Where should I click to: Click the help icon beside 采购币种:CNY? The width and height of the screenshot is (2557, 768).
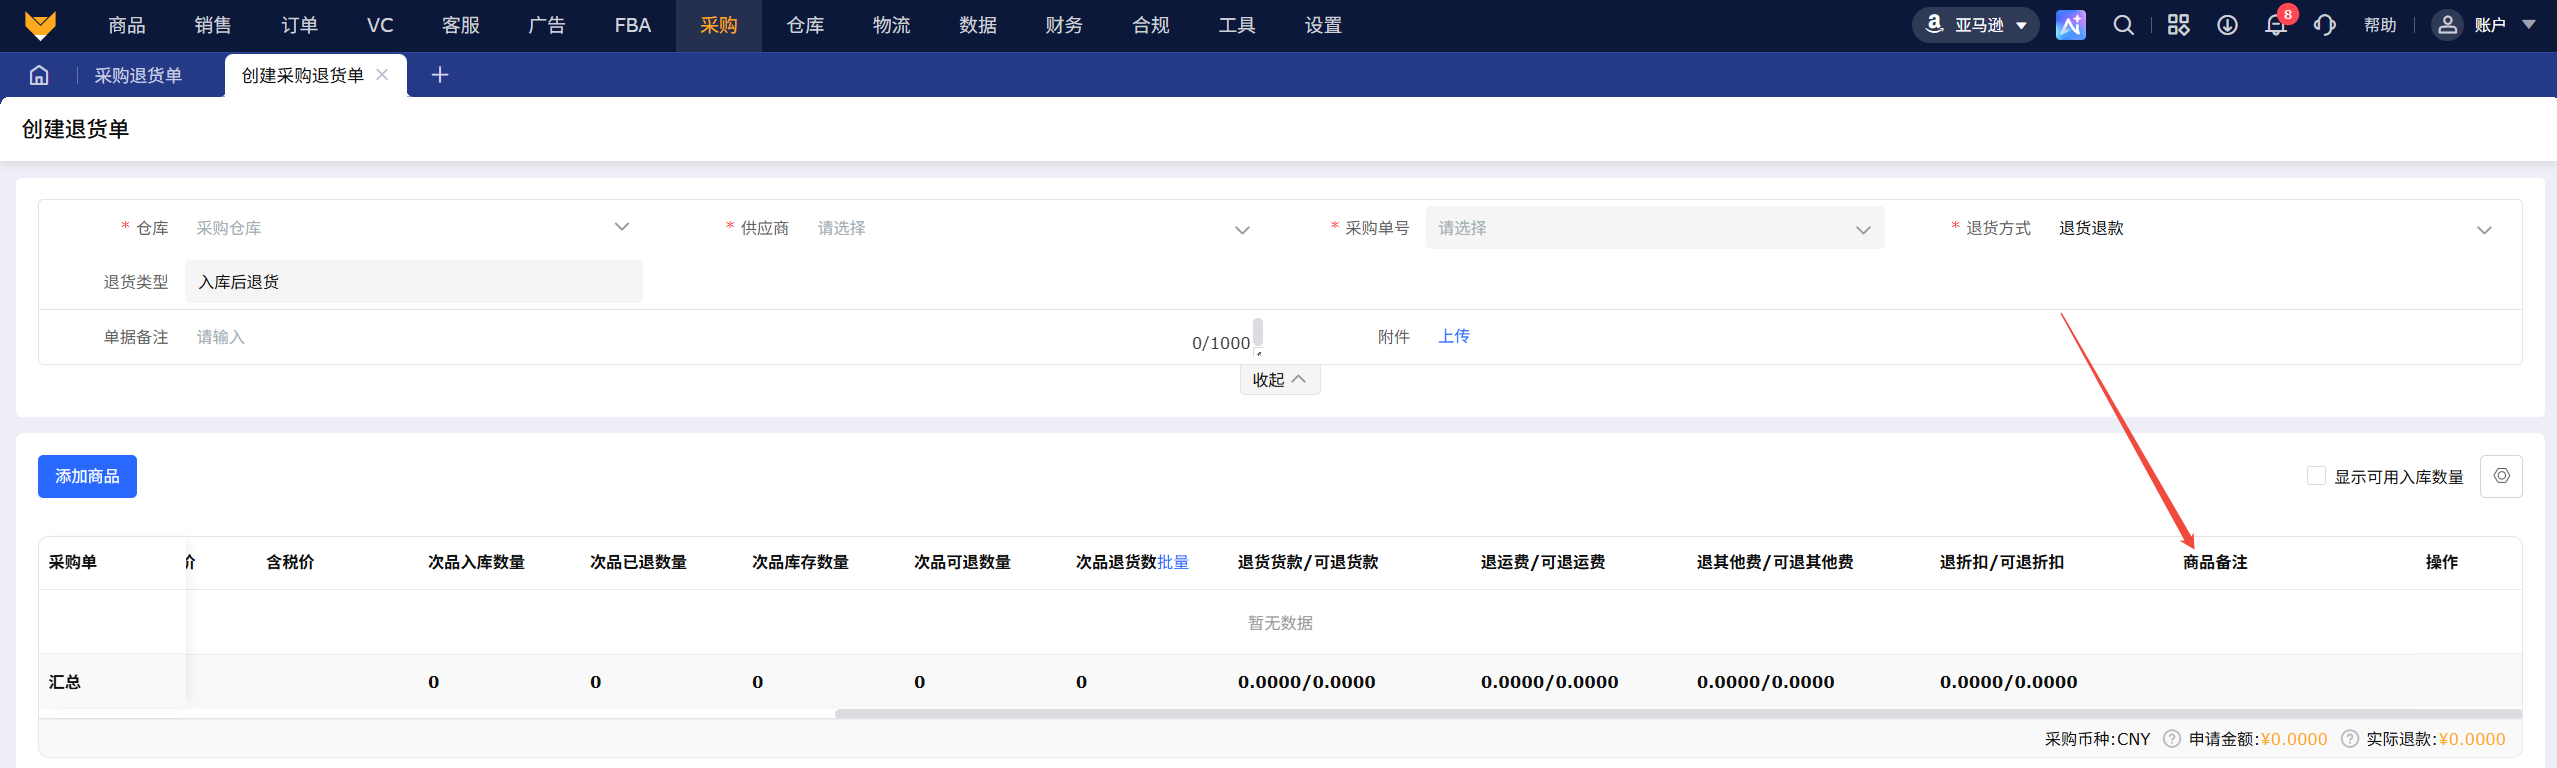(2172, 739)
